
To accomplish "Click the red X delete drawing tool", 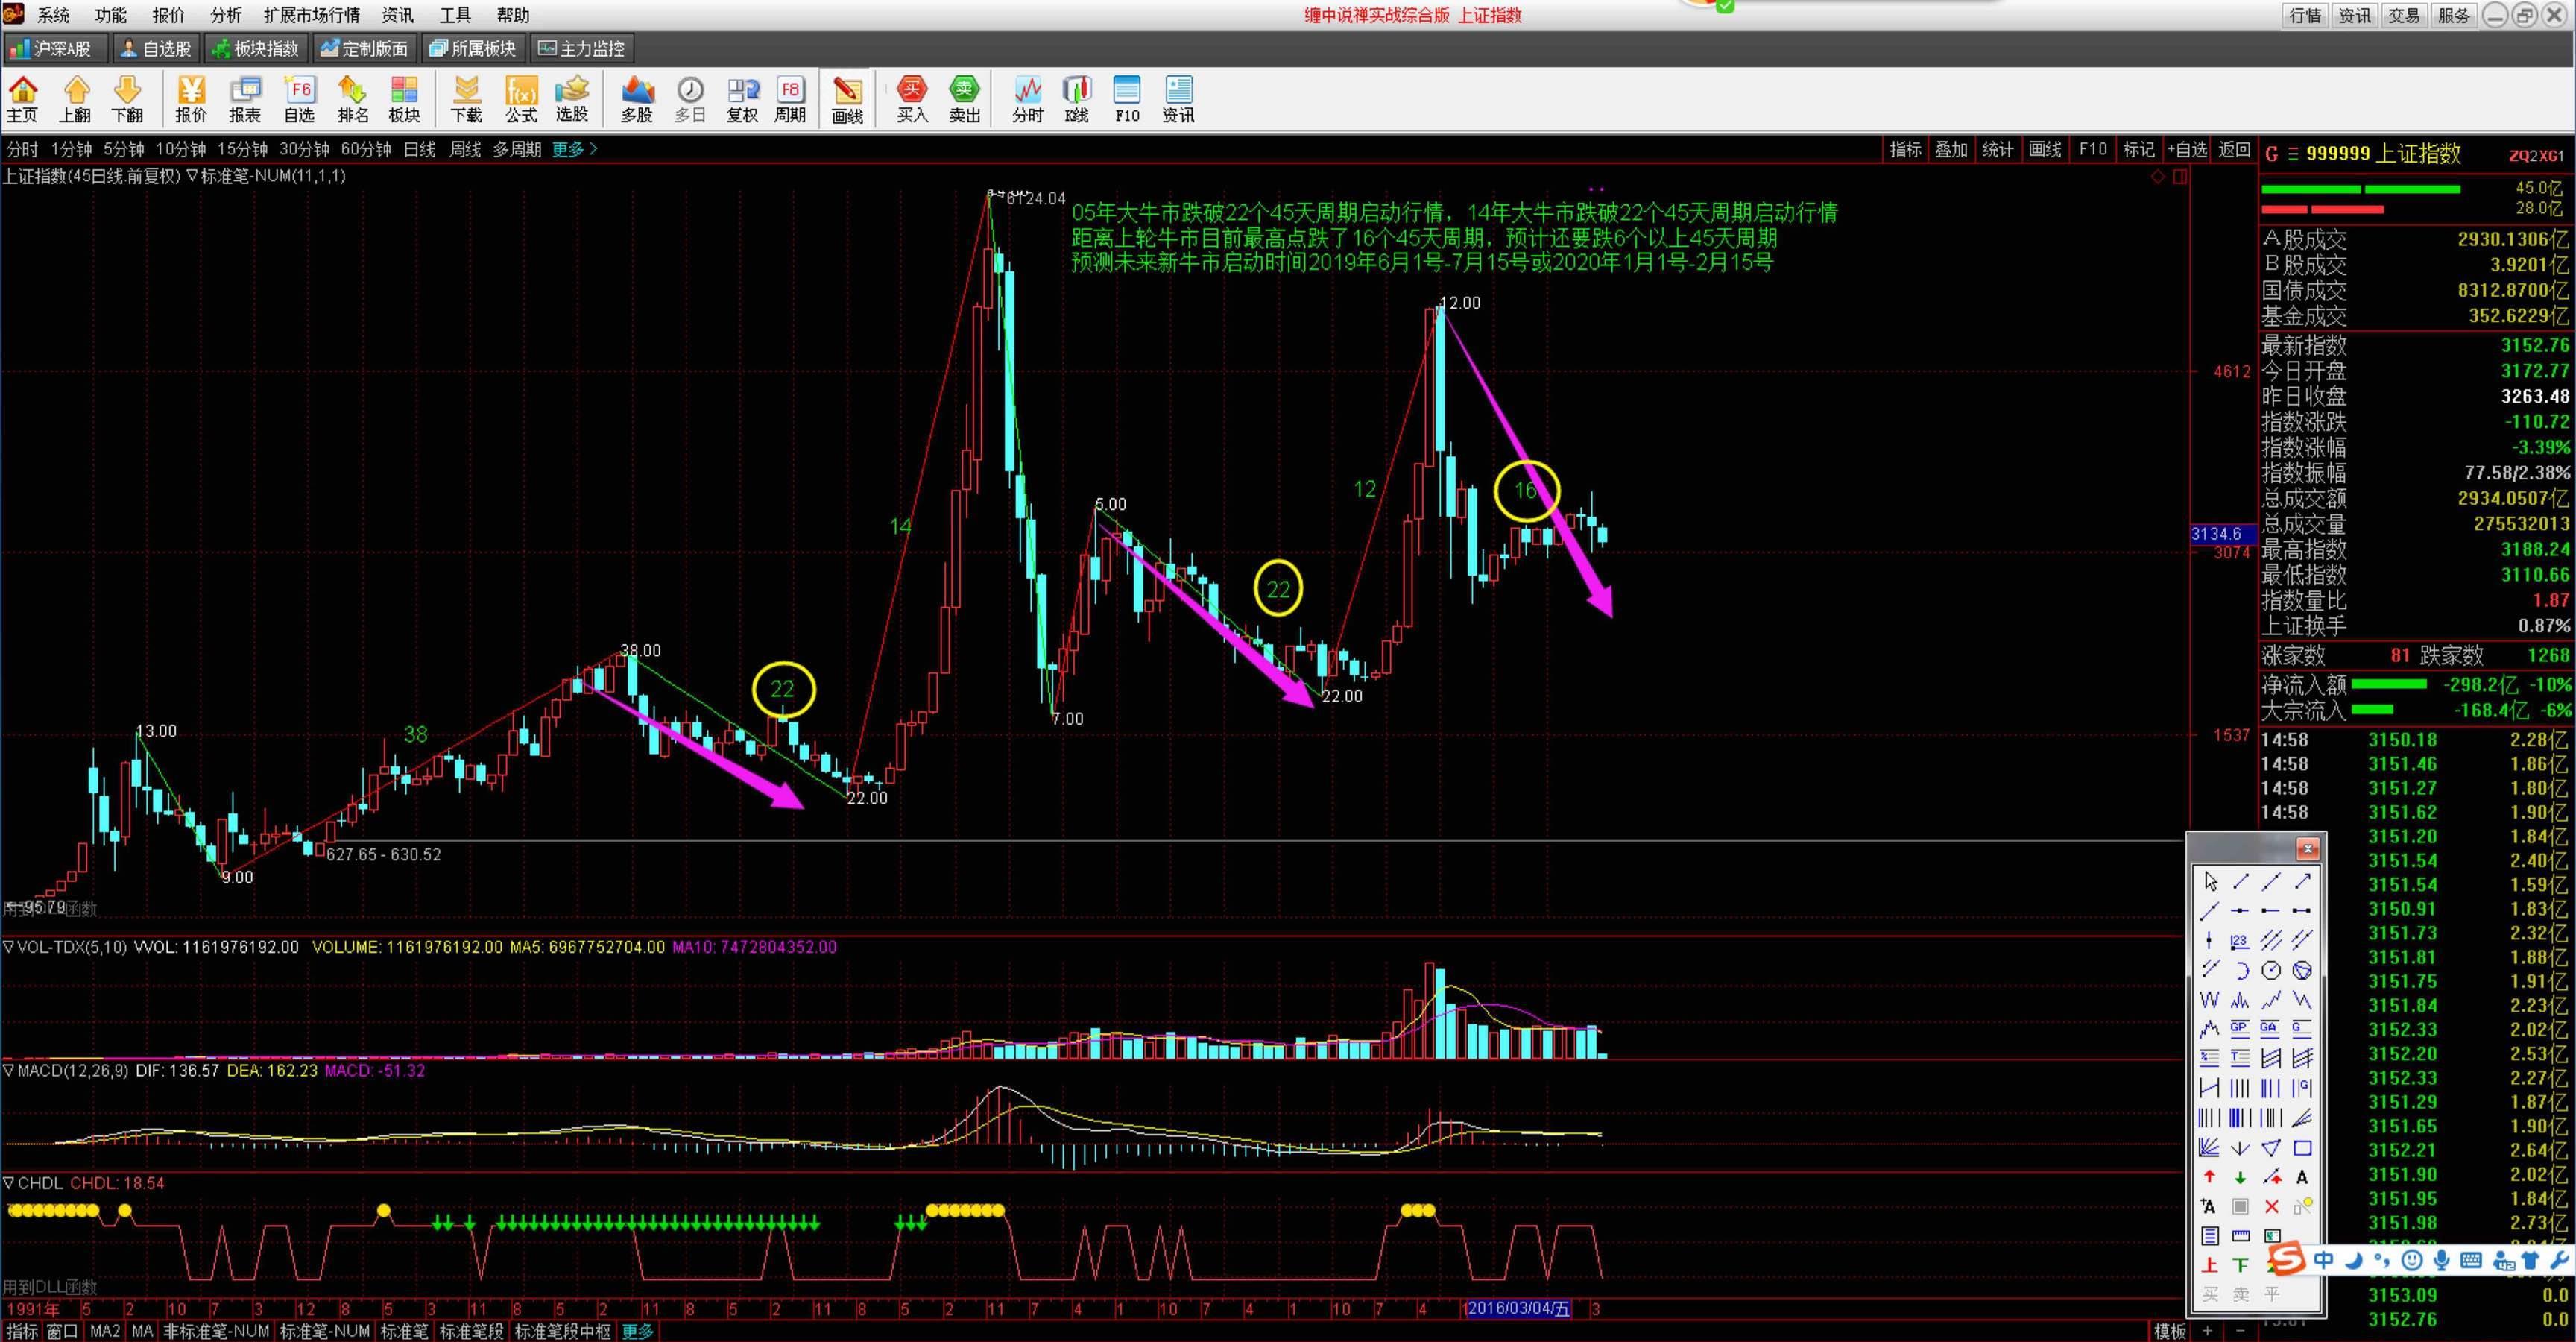I will [x=2272, y=1207].
